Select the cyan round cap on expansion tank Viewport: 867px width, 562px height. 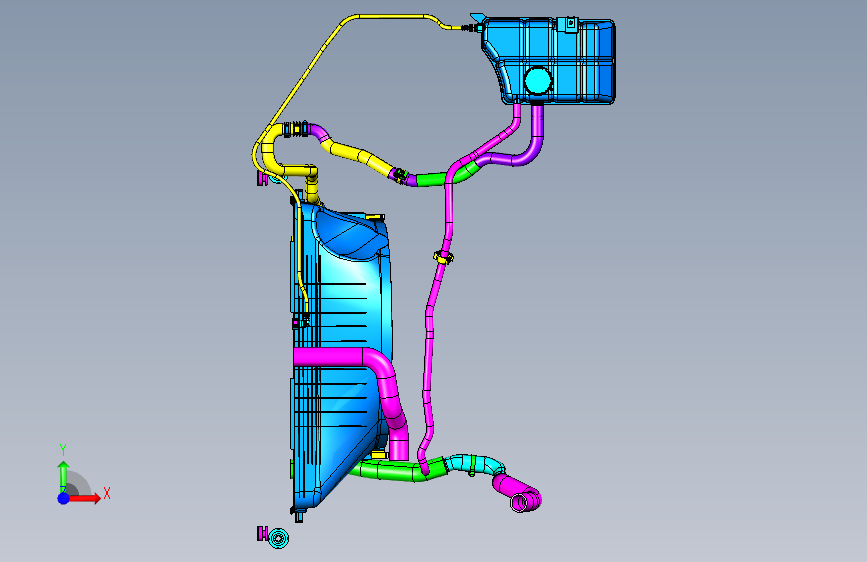538,81
